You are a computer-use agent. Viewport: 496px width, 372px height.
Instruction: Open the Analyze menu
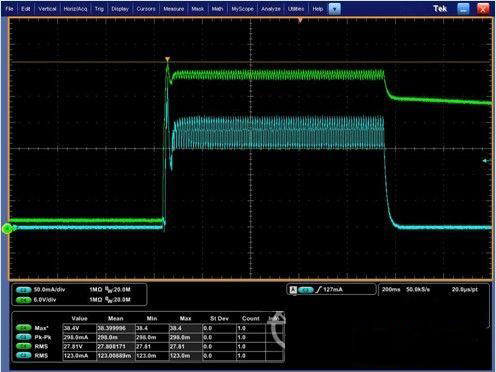(x=271, y=9)
